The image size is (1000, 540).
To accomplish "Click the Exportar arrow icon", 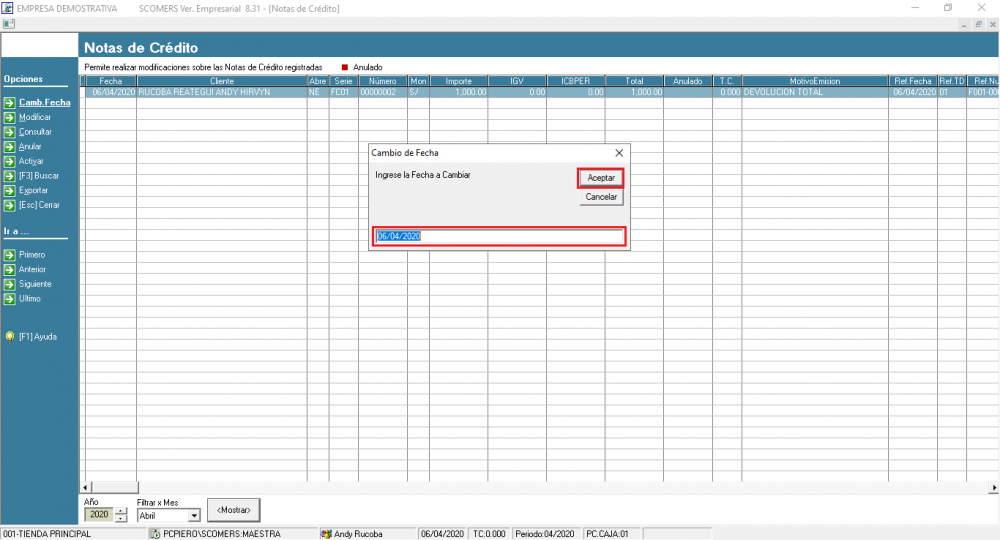I will [10, 191].
